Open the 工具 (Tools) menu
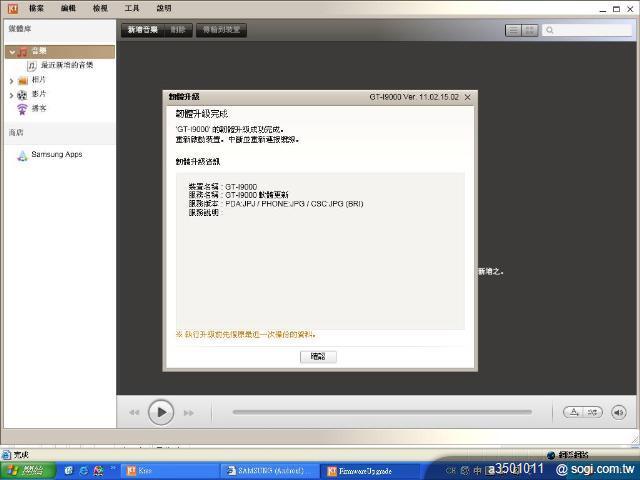This screenshot has height=480, width=640. (x=132, y=8)
